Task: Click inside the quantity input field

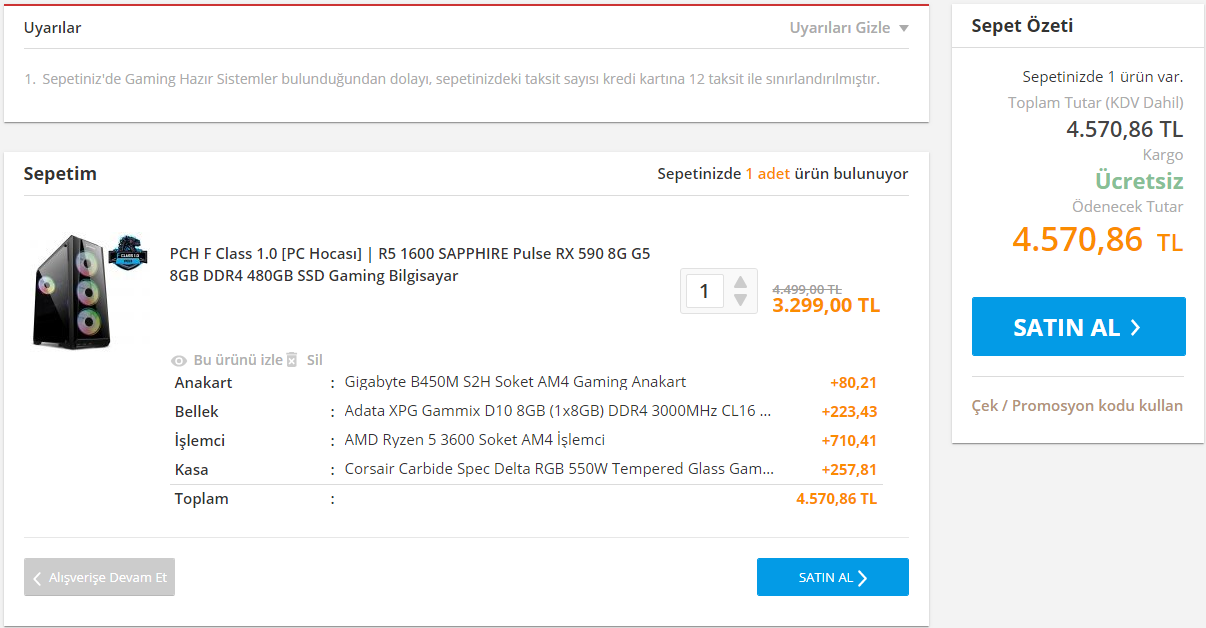Action: (x=704, y=290)
